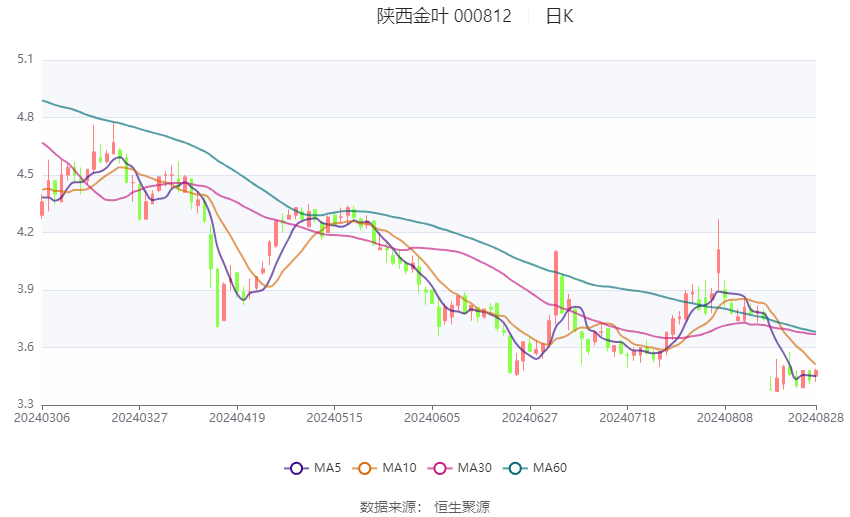Screen dimensions: 850x517
Task: Click the x-axis date 20240419
Action: pyautogui.click(x=237, y=418)
